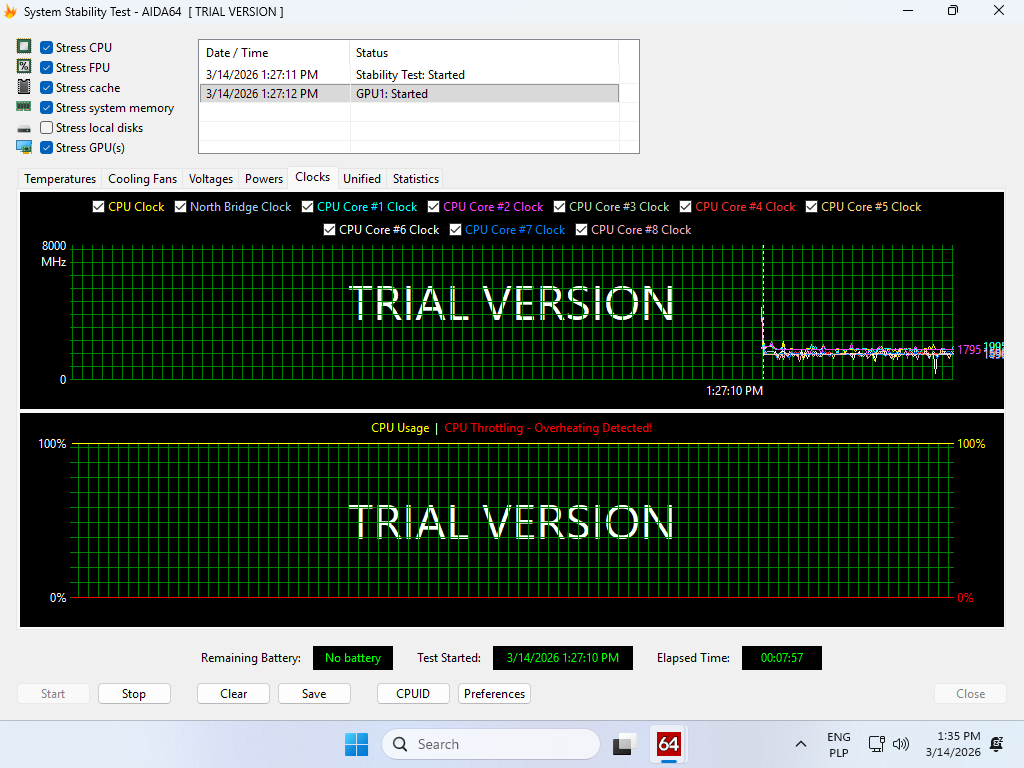The image size is (1024, 768).
Task: Stop the stability test
Action: pos(134,694)
